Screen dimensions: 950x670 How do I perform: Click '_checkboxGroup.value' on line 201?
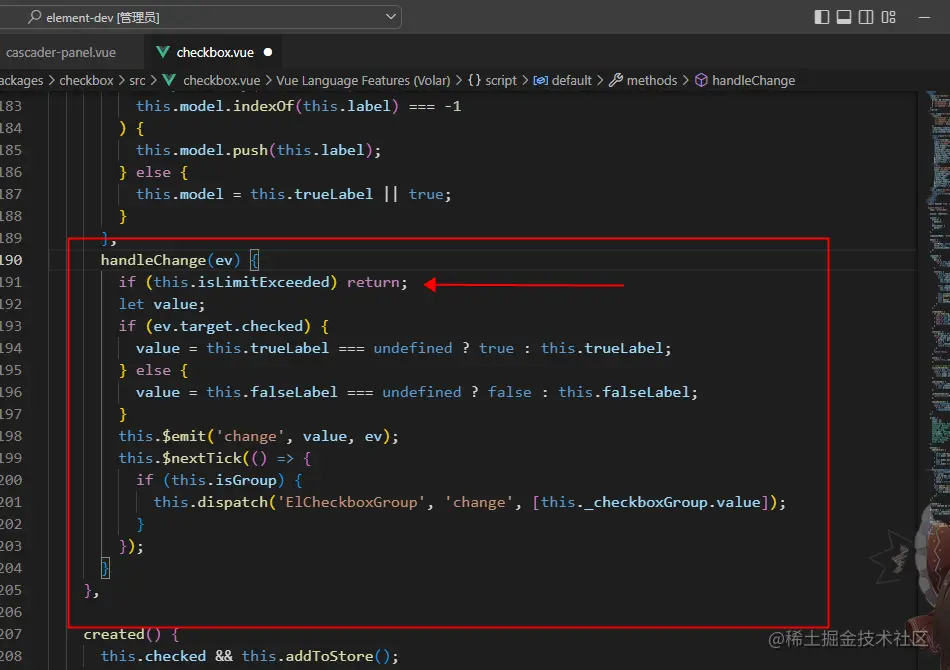(x=672, y=502)
